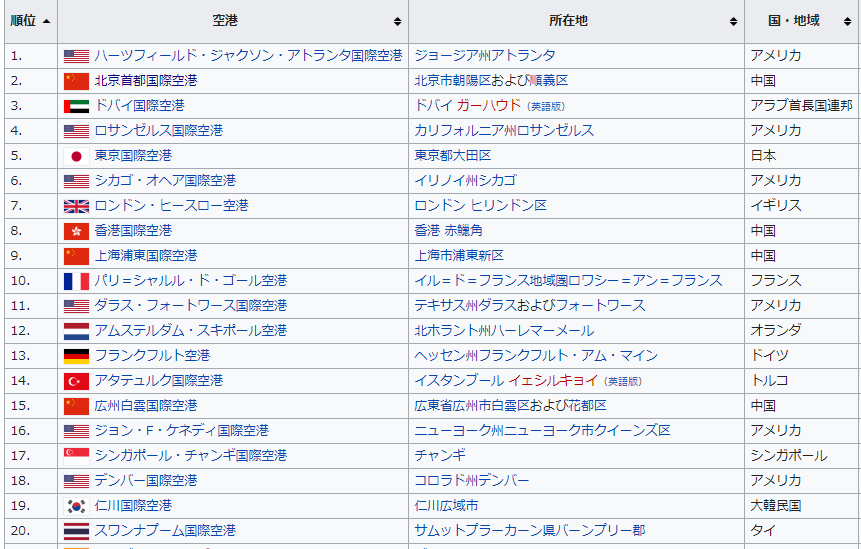This screenshot has width=861, height=549.
Task: Click the Turkish flag beside アタテュルク国際空港
Action: (76, 381)
